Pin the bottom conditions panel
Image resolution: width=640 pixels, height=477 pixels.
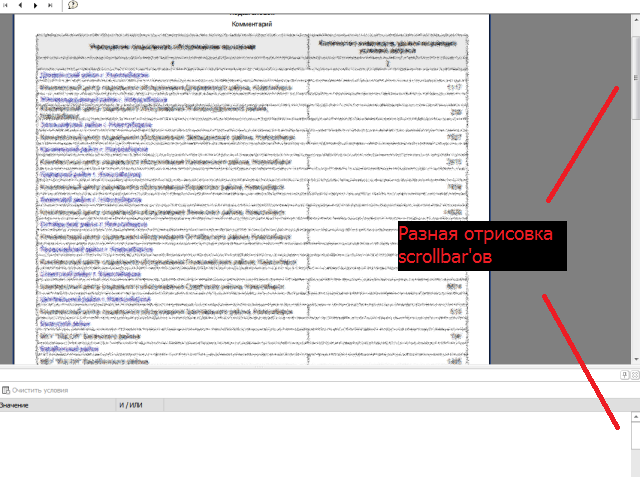click(x=624, y=375)
